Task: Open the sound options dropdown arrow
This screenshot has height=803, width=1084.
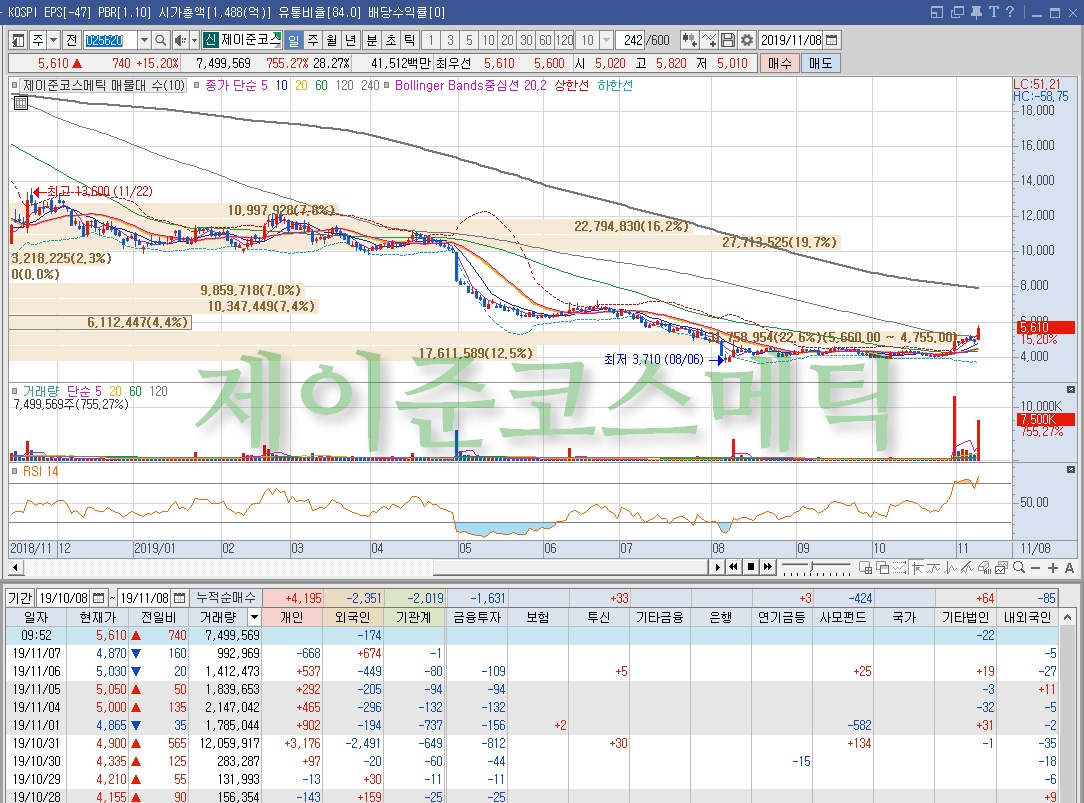Action: click(x=194, y=40)
